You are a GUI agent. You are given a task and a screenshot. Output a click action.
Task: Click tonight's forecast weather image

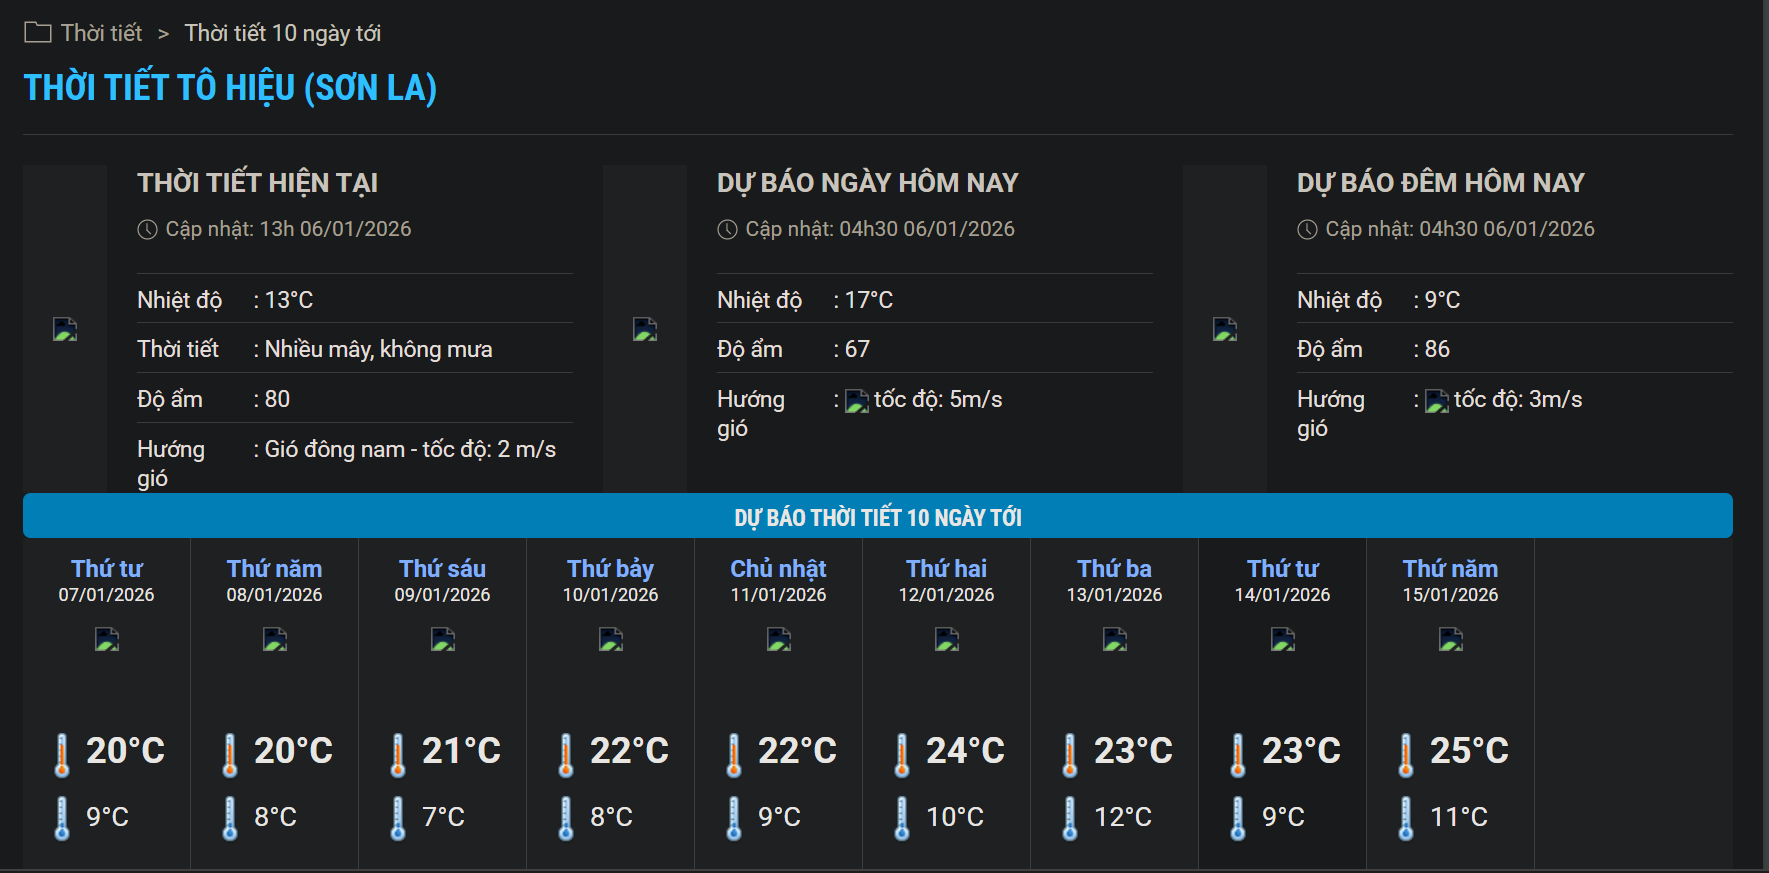(x=1225, y=329)
